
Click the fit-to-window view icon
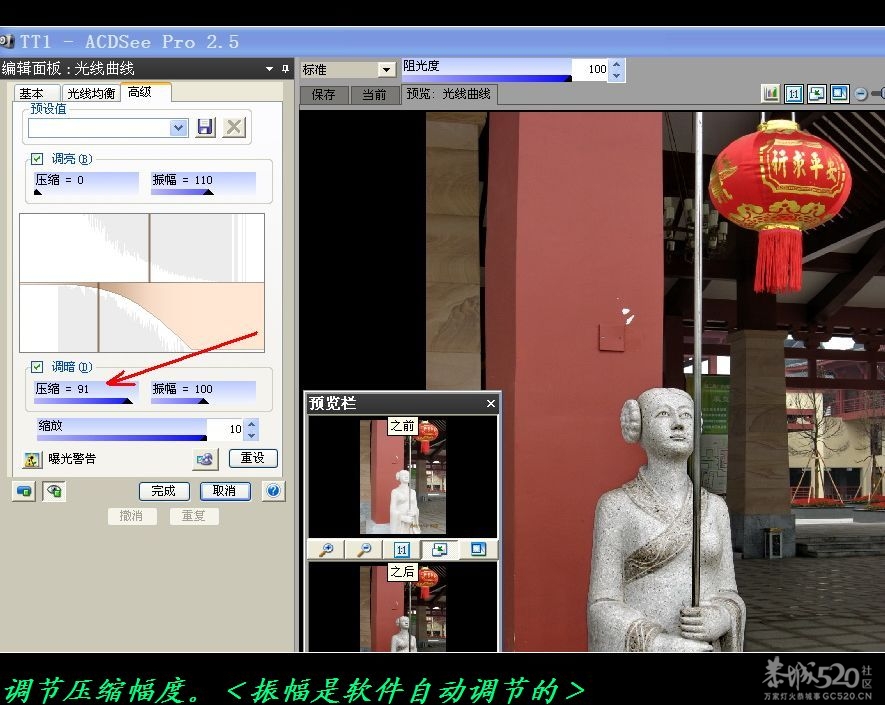tap(816, 93)
